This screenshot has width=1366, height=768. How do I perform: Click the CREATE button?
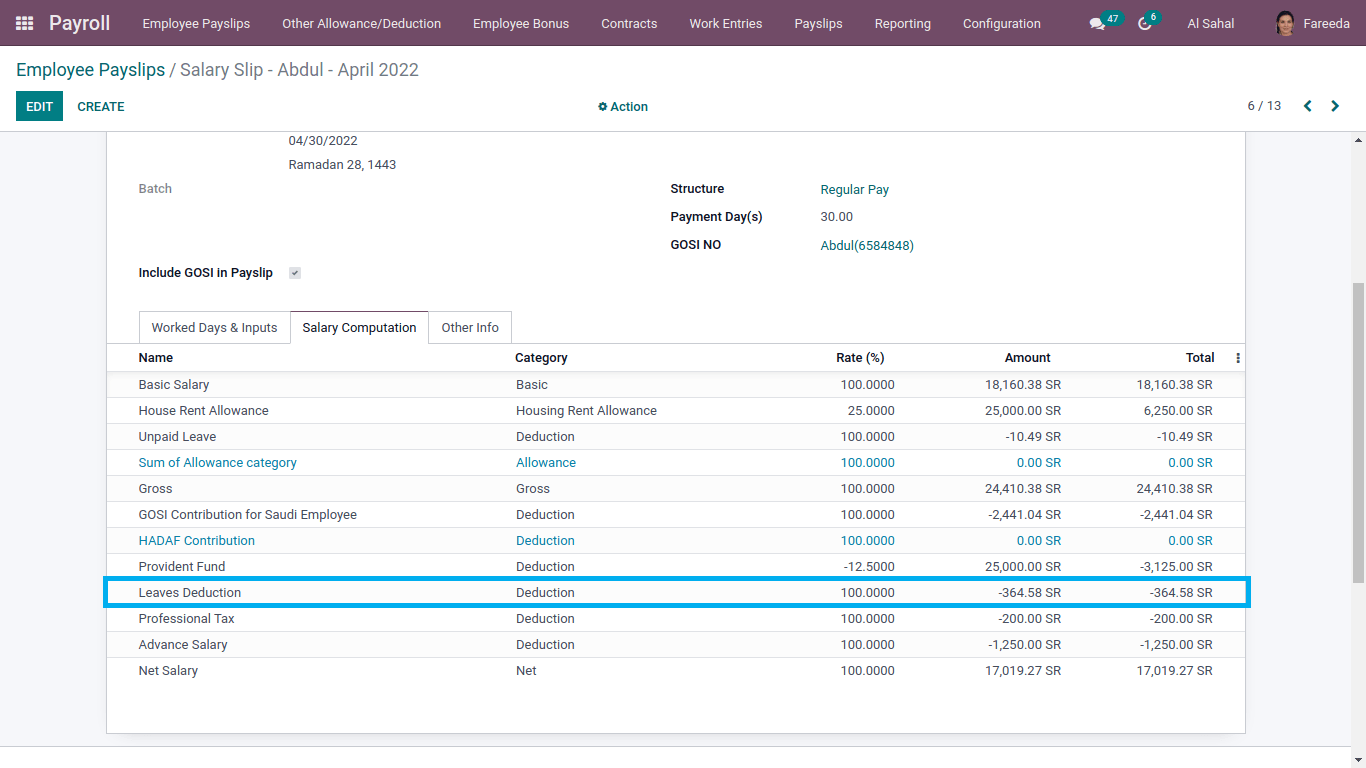pyautogui.click(x=101, y=106)
